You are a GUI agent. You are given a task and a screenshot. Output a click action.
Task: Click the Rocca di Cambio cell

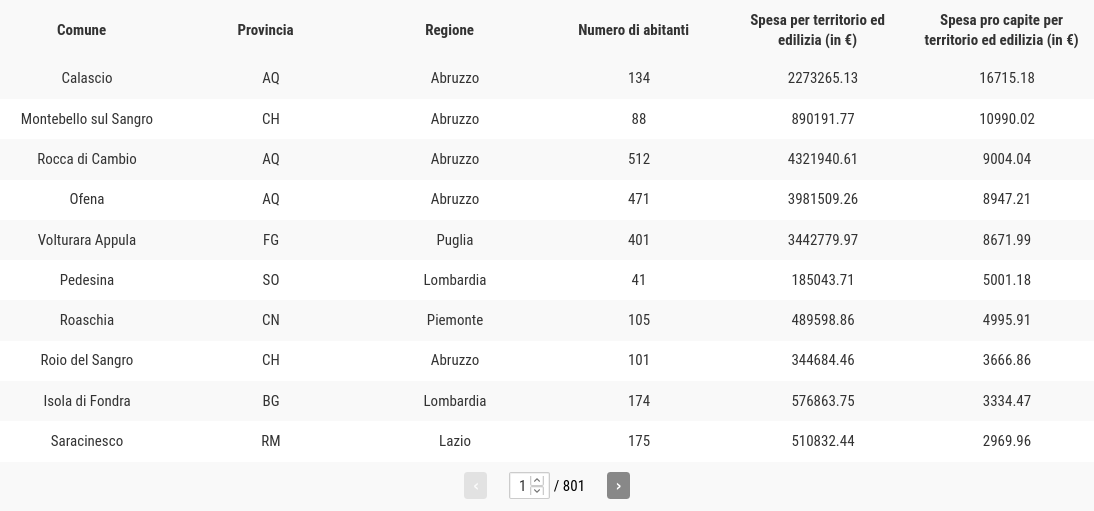point(87,159)
